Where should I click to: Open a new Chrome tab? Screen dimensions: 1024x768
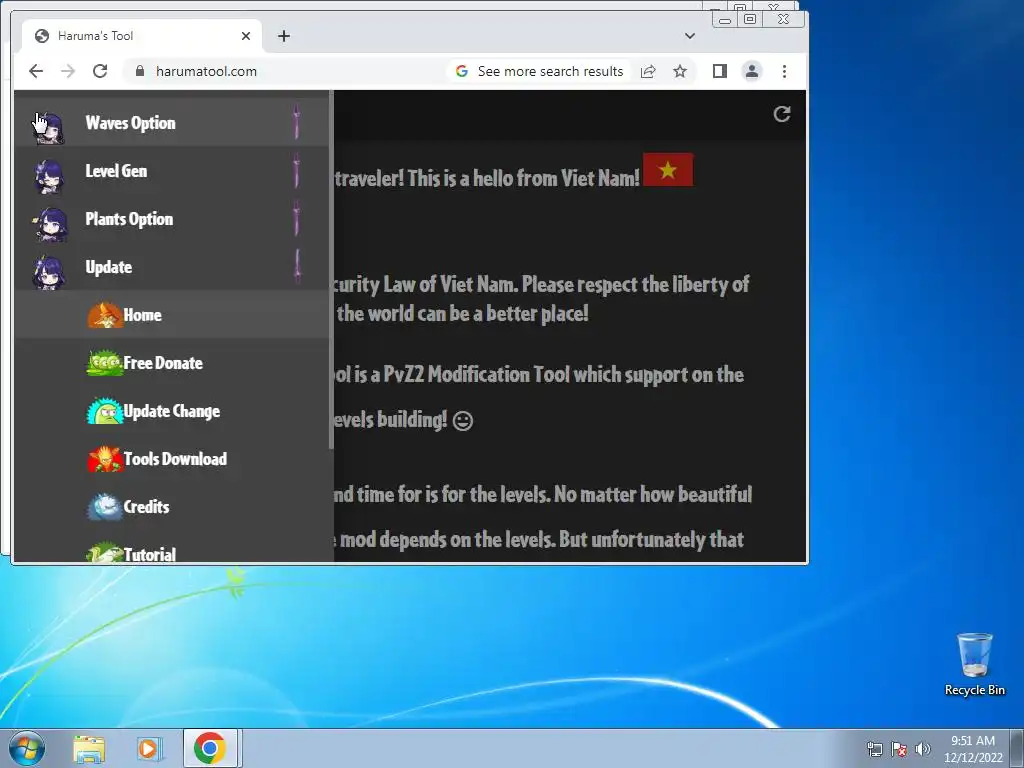pyautogui.click(x=283, y=36)
